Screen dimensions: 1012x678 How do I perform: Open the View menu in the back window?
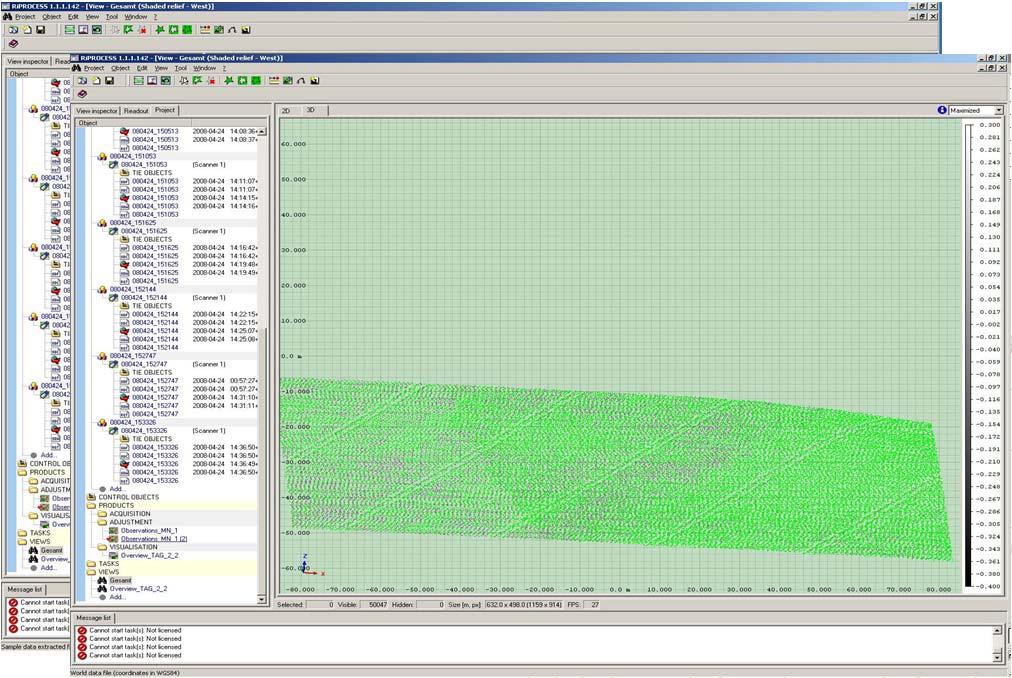pyautogui.click(x=92, y=17)
